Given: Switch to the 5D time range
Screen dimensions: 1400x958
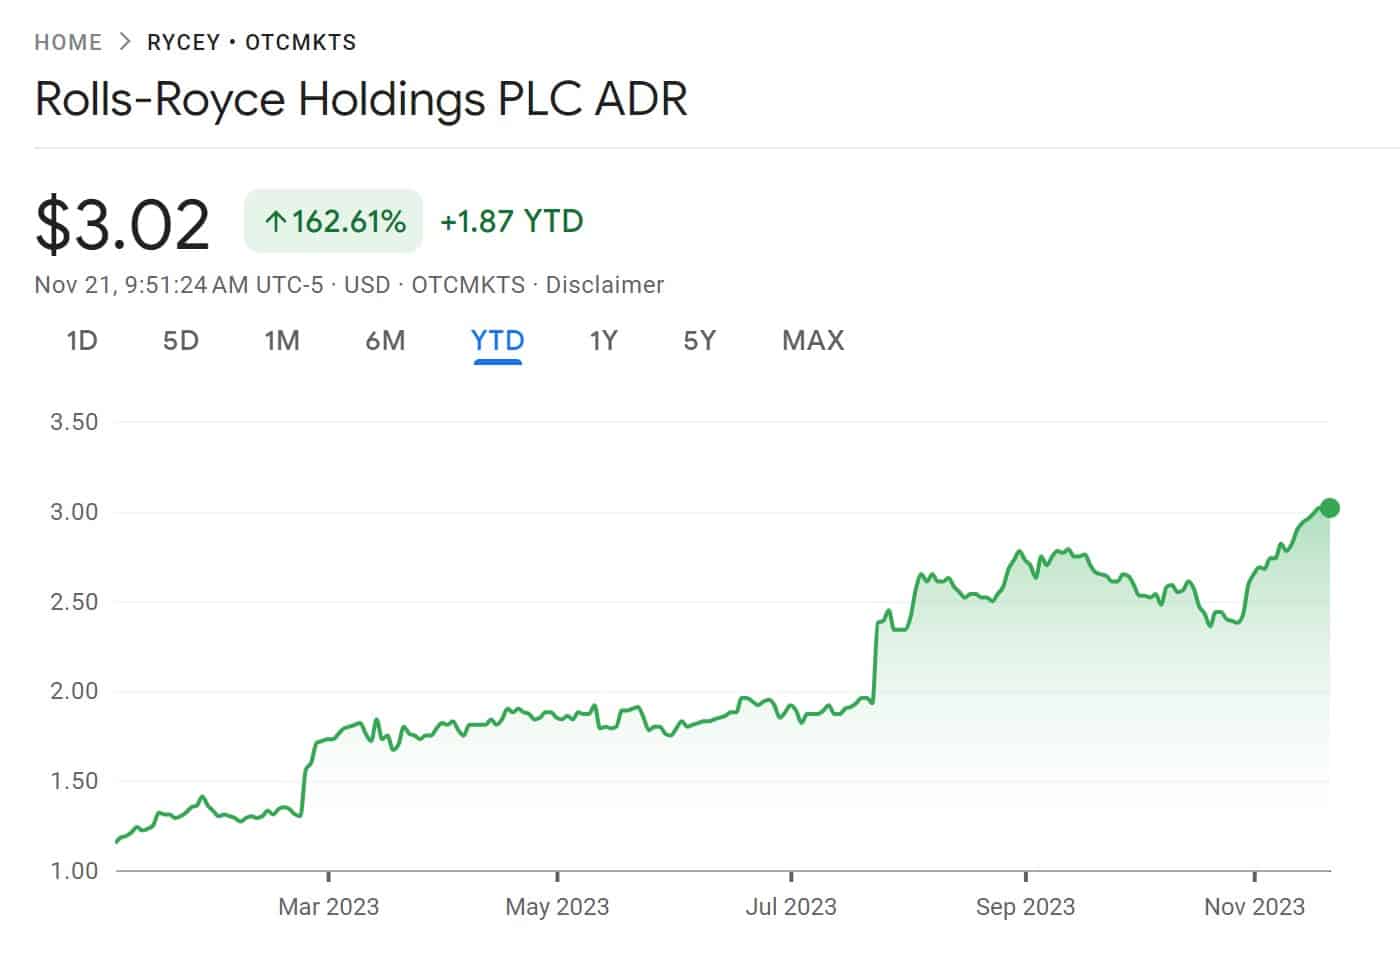Looking at the screenshot, I should 181,341.
